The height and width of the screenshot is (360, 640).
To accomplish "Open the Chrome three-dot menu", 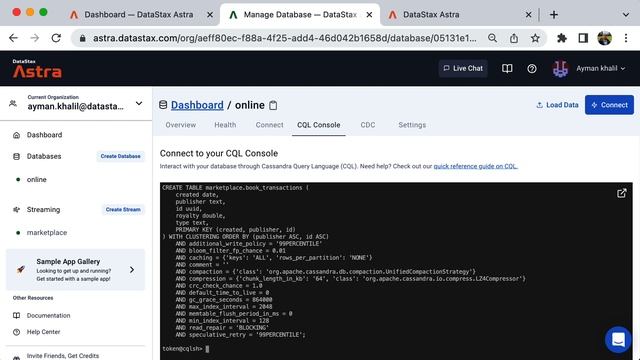I will pos(626,38).
